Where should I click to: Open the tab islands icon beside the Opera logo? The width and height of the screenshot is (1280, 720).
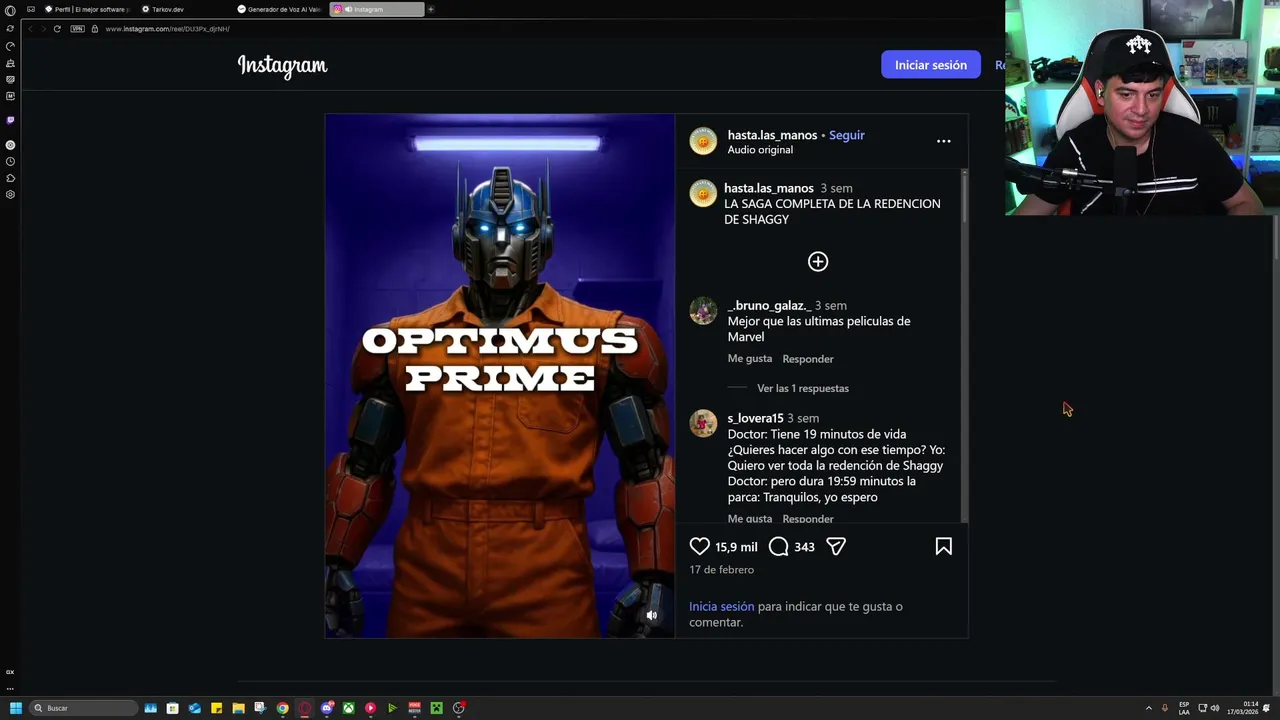(31, 9)
